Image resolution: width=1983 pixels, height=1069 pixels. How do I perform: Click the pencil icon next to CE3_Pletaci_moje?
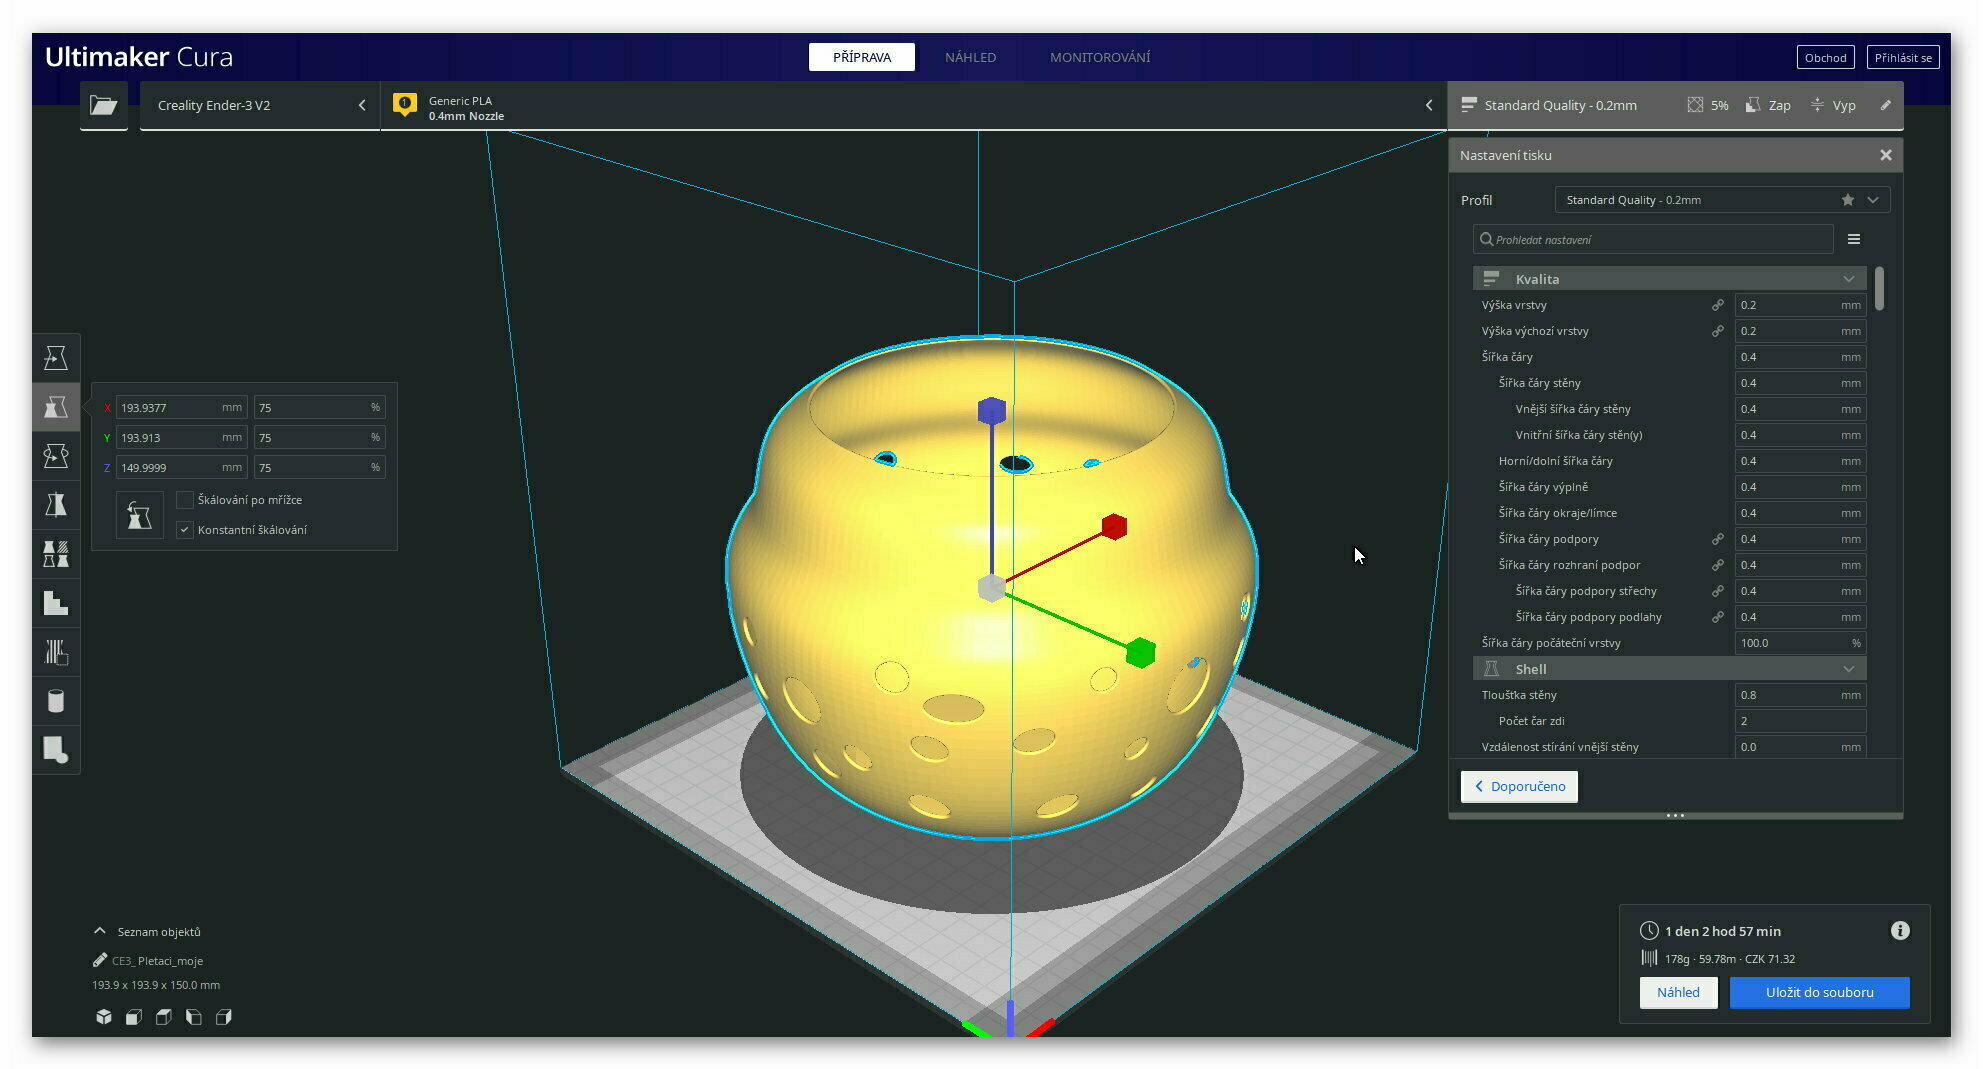(x=100, y=960)
